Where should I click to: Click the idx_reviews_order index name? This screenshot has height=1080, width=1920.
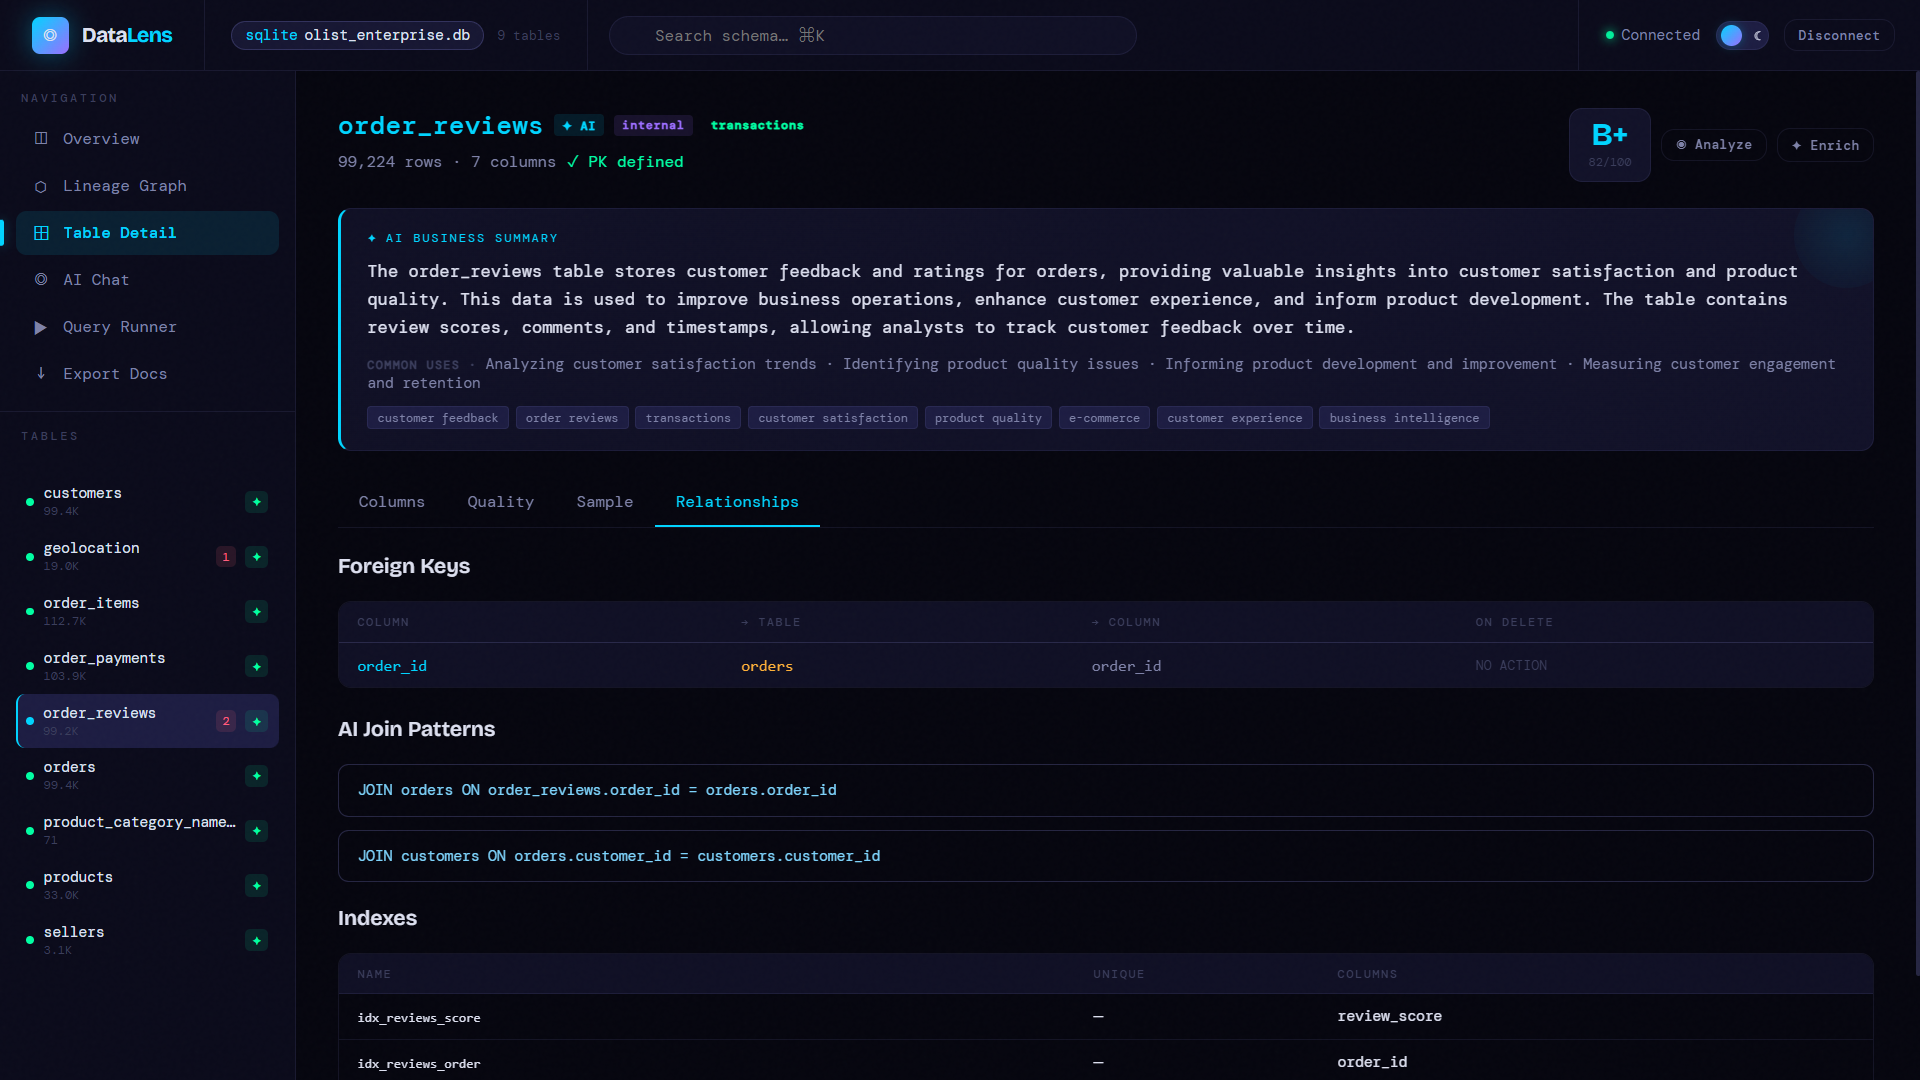pos(419,1064)
